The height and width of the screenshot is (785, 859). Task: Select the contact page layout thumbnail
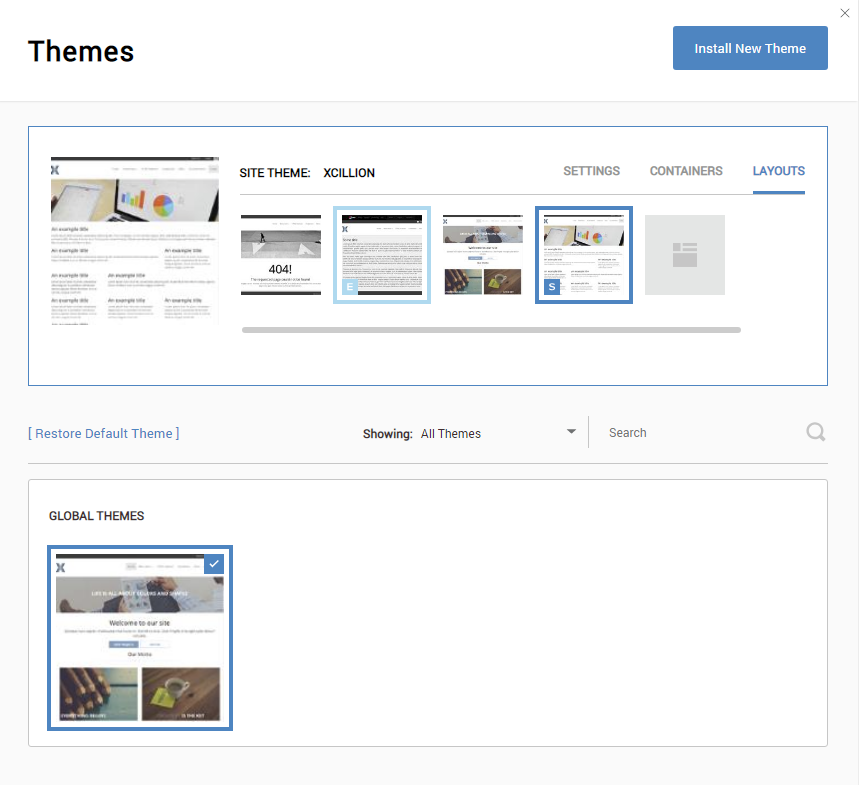tap(482, 254)
